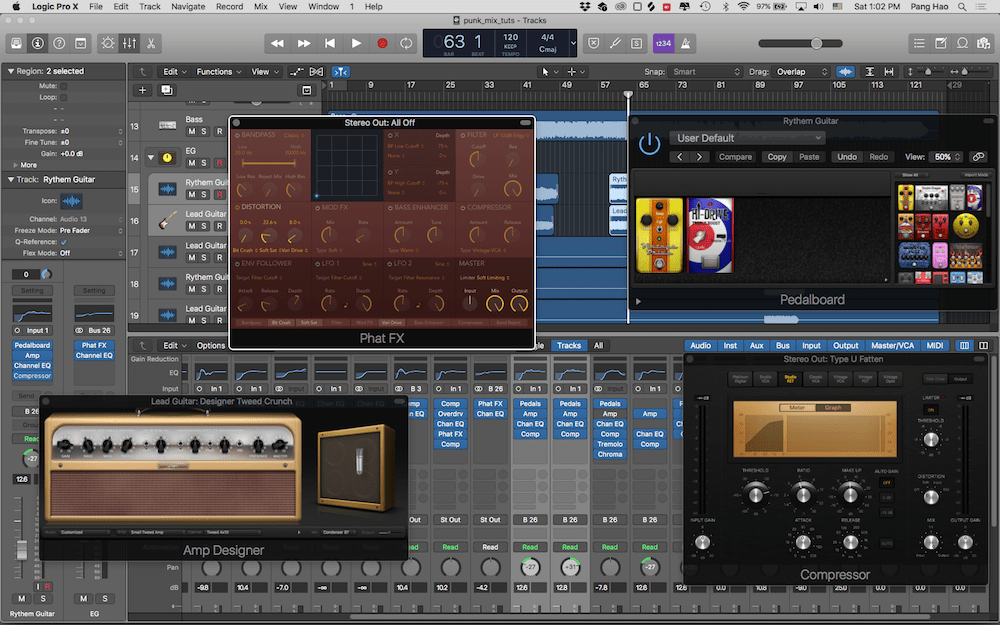Click the Copy button in Pedalboard header

777,157
